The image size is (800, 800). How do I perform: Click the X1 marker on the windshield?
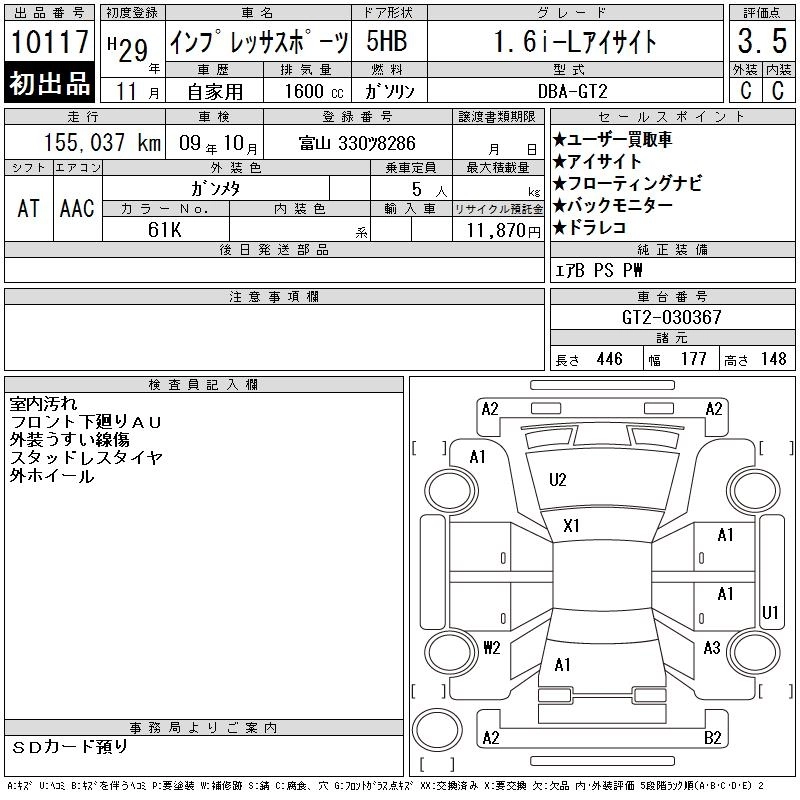[572, 526]
